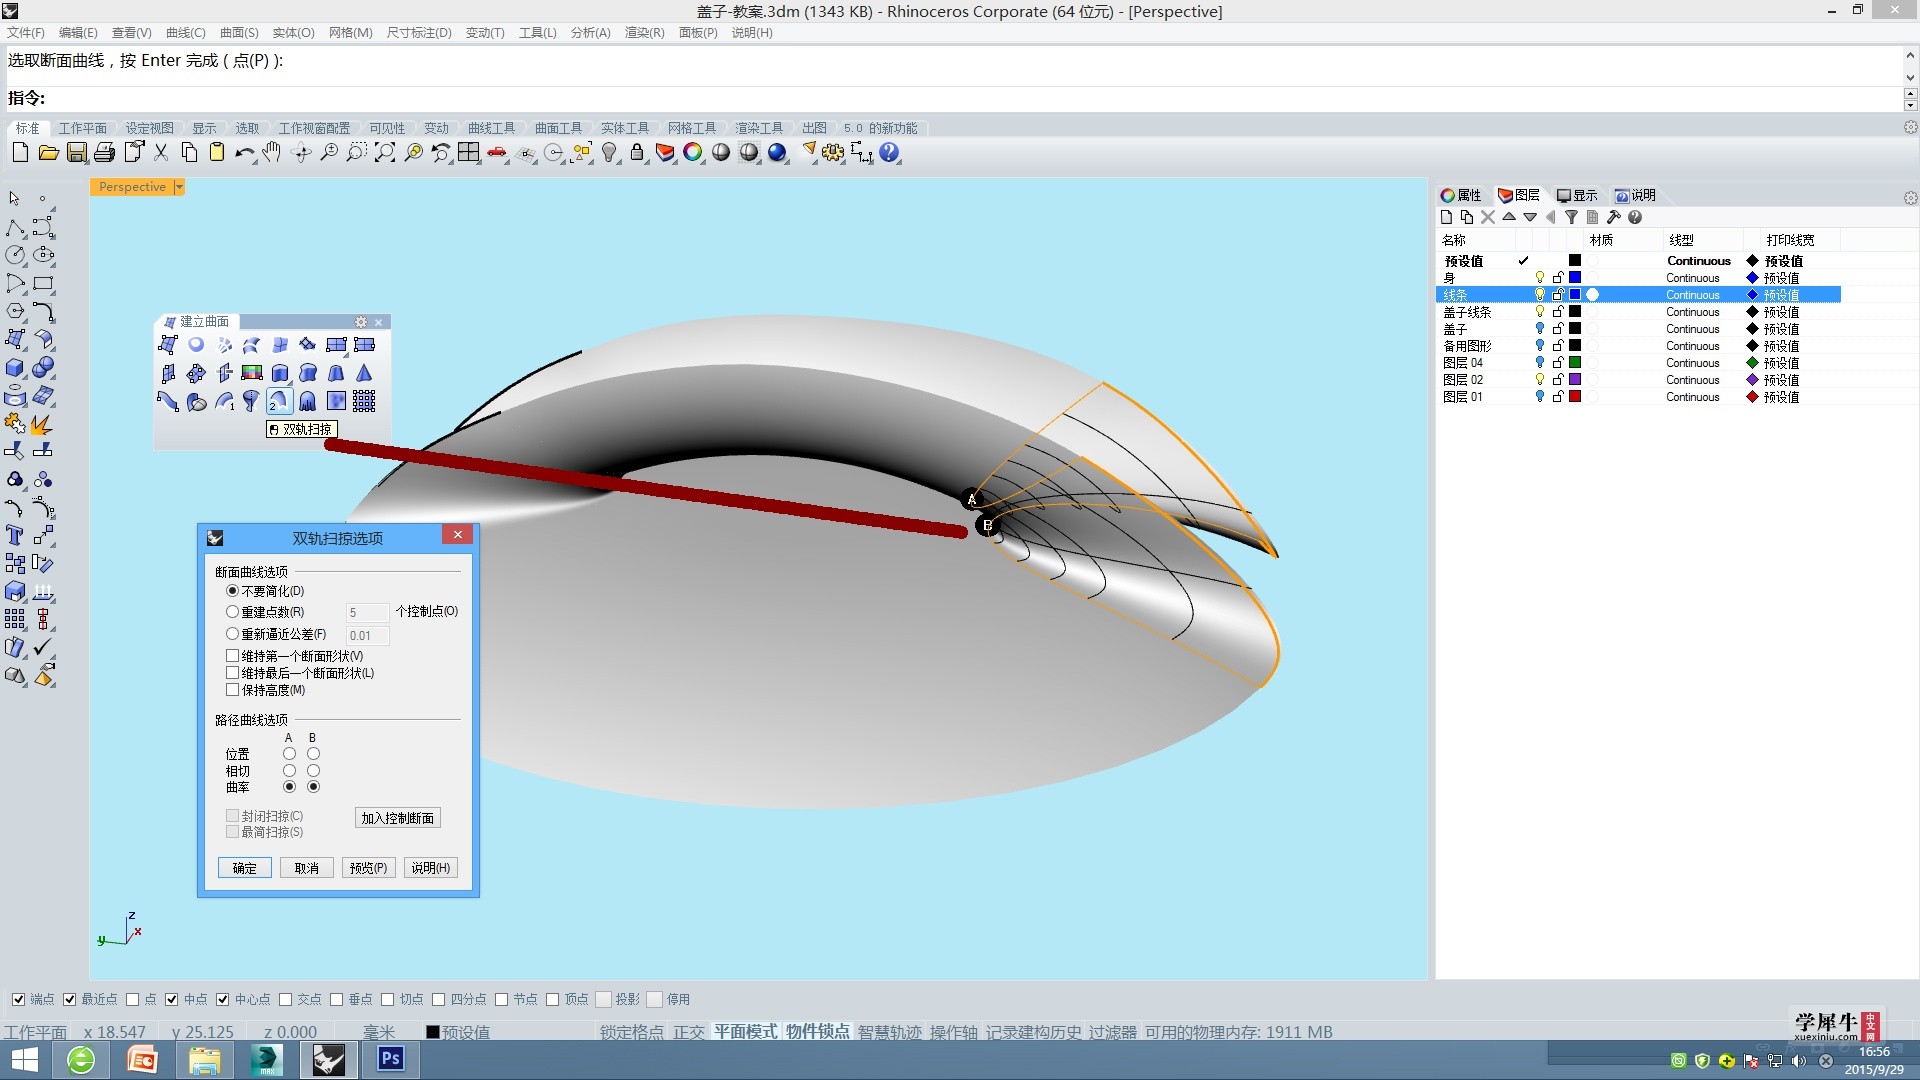Viewport: 1920px width, 1080px height.
Task: Open the 分析(A) menu
Action: (590, 33)
